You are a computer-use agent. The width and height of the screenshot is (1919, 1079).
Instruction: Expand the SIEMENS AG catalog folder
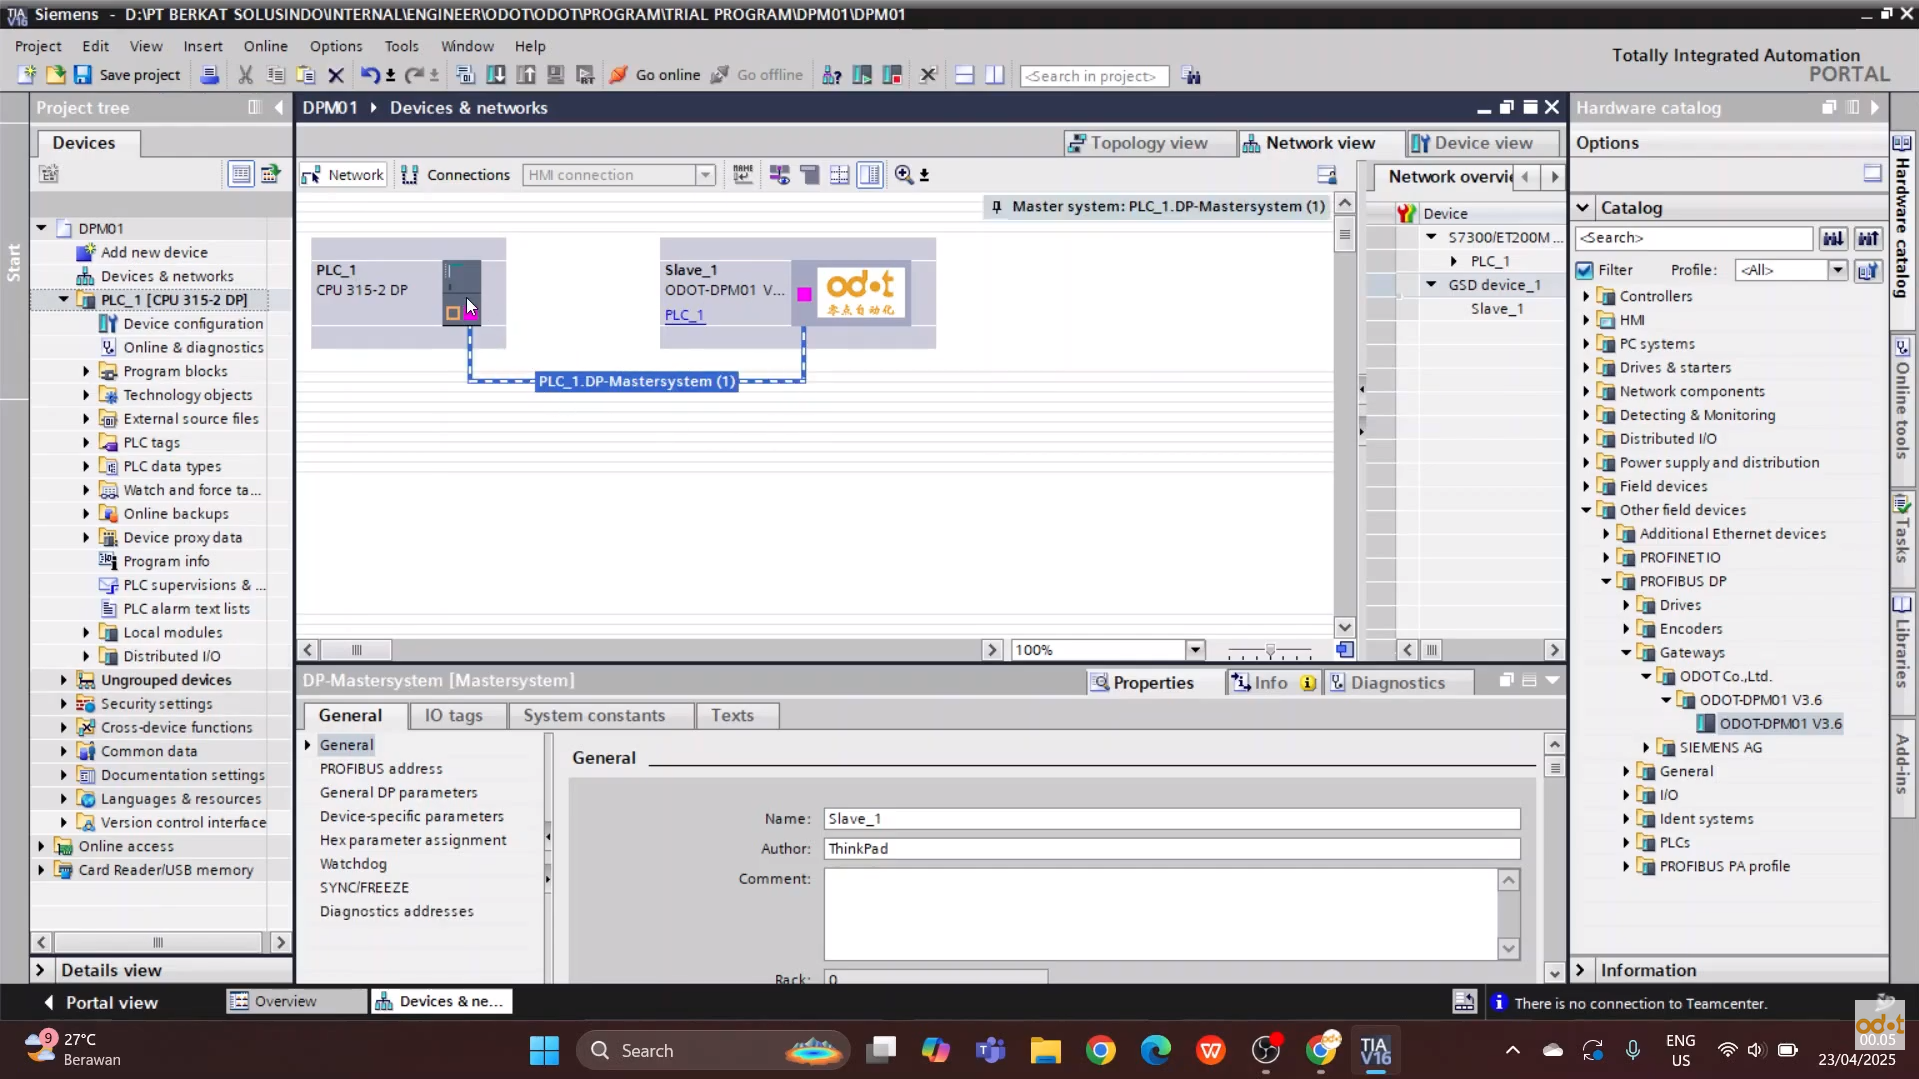(1646, 748)
